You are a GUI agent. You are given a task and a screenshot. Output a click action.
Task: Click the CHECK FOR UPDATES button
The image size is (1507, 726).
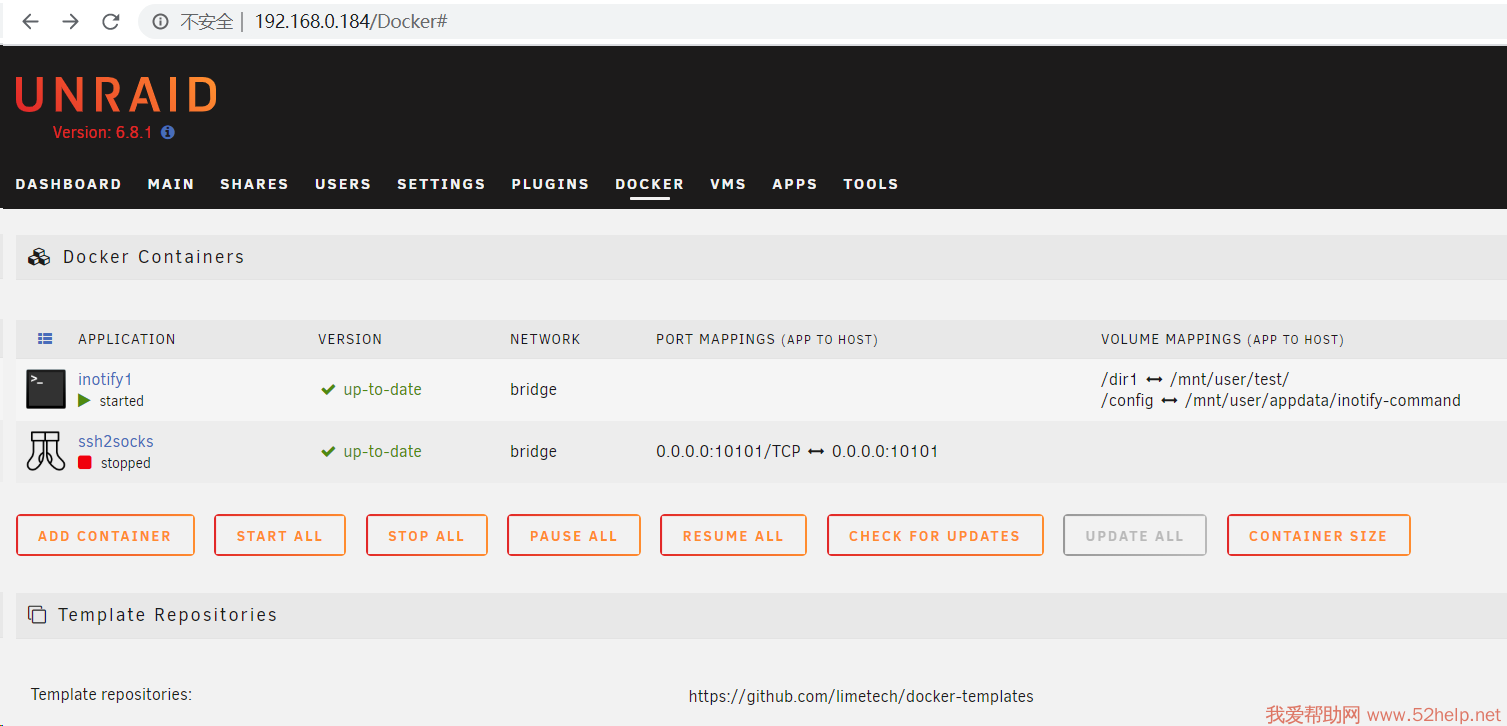point(935,535)
